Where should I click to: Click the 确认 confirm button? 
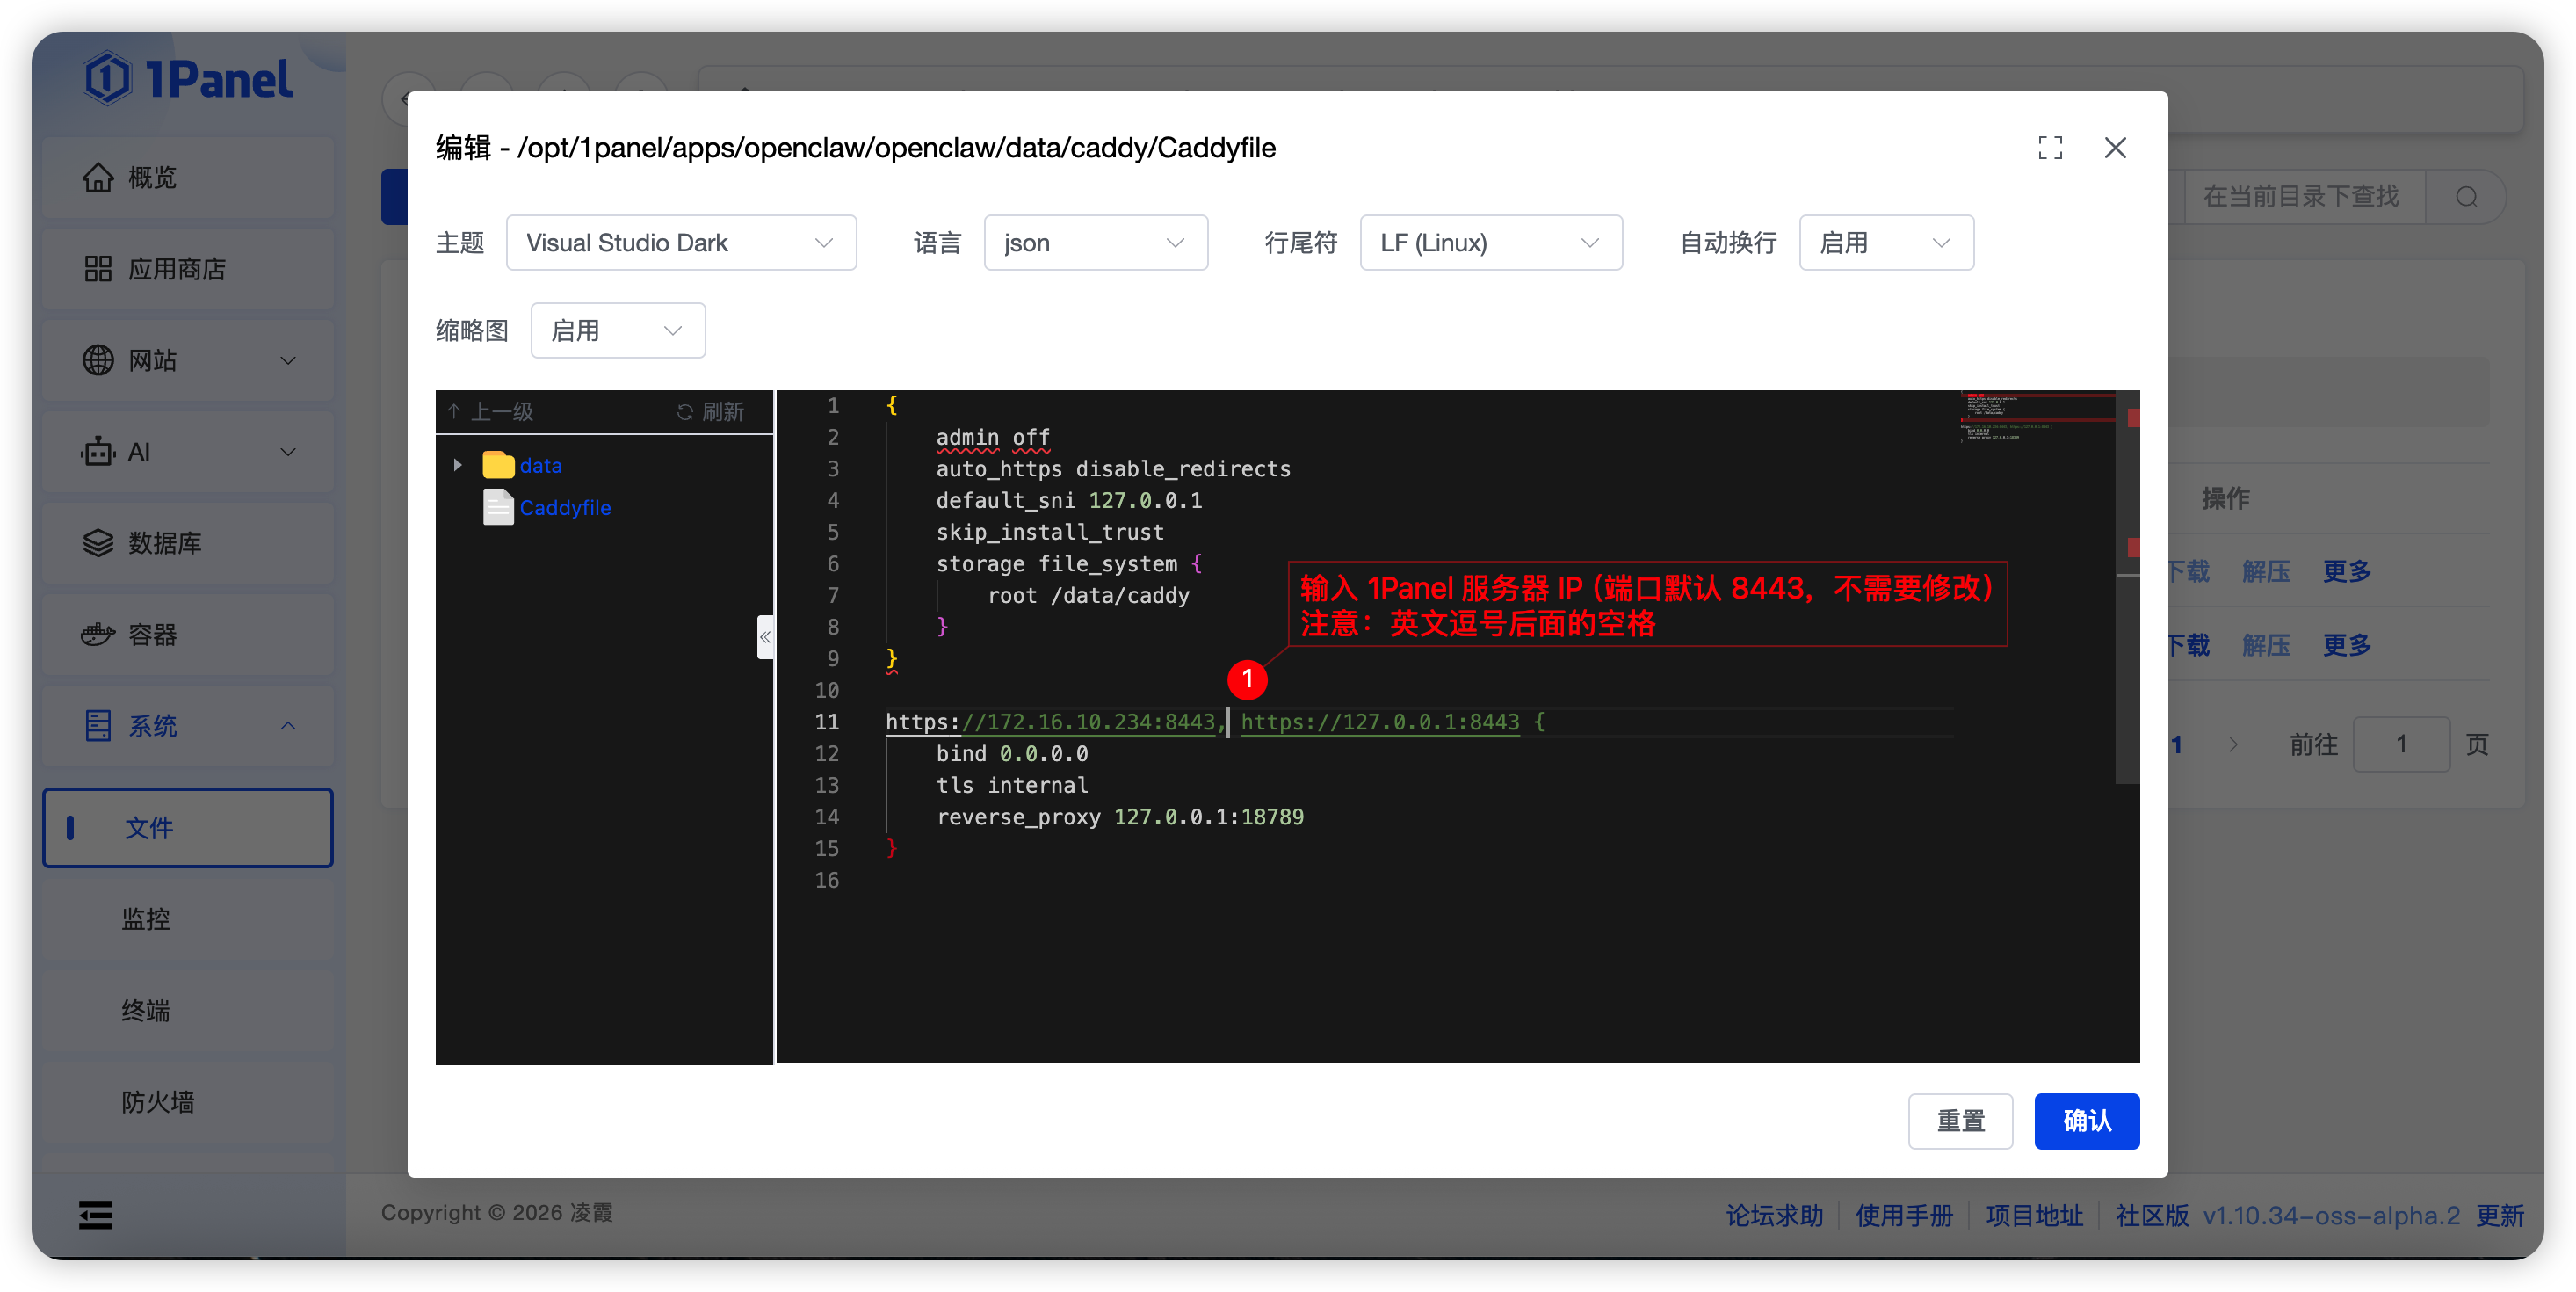pos(2086,1121)
